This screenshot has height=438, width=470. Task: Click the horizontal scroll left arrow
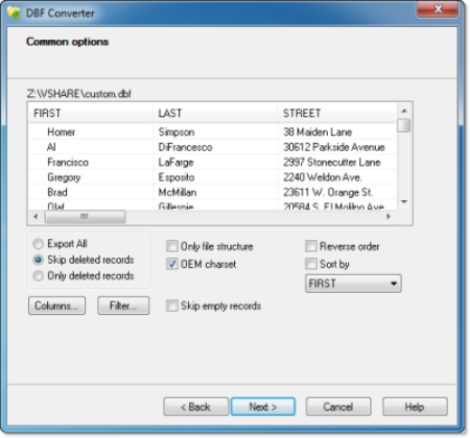pyautogui.click(x=36, y=217)
